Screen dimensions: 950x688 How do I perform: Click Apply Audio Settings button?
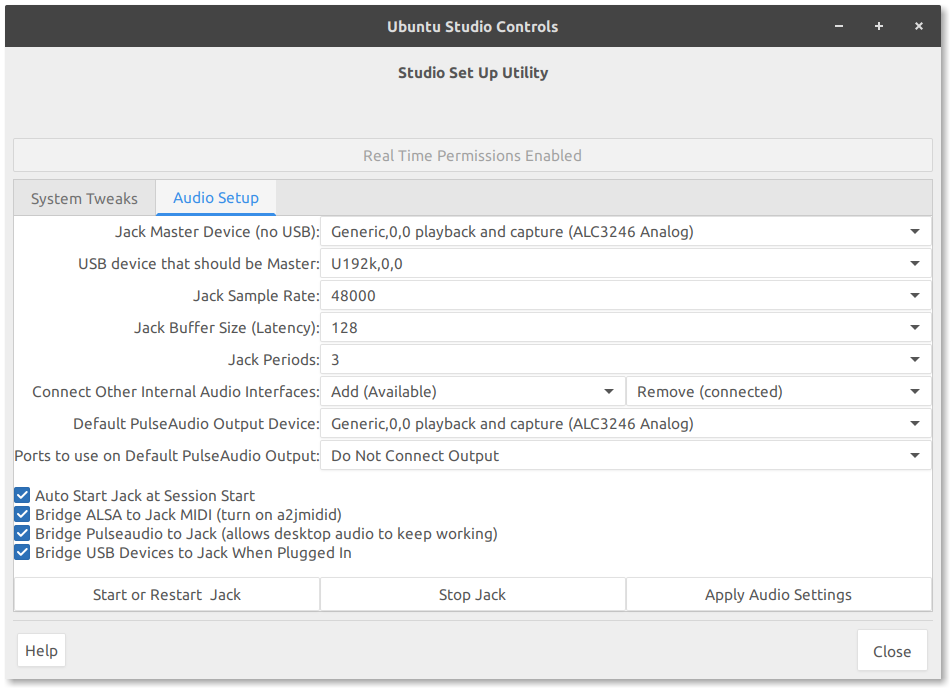(778, 594)
